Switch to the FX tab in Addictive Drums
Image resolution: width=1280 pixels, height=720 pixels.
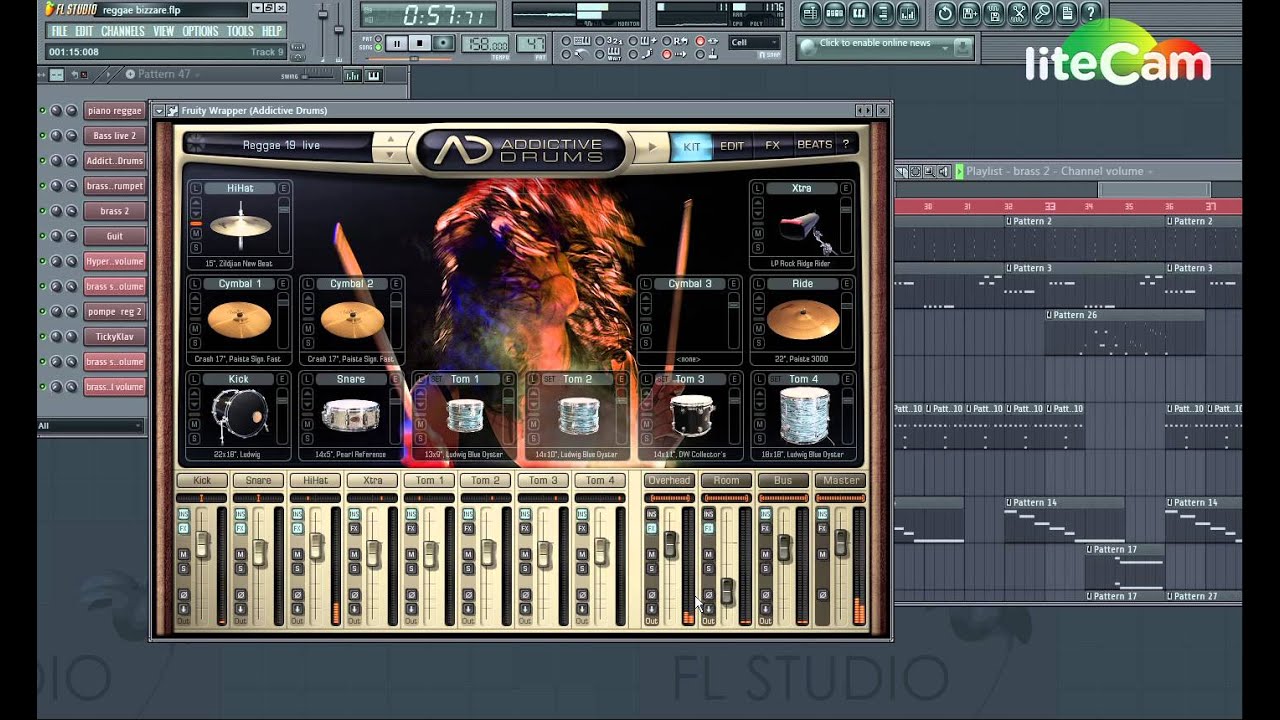[772, 145]
